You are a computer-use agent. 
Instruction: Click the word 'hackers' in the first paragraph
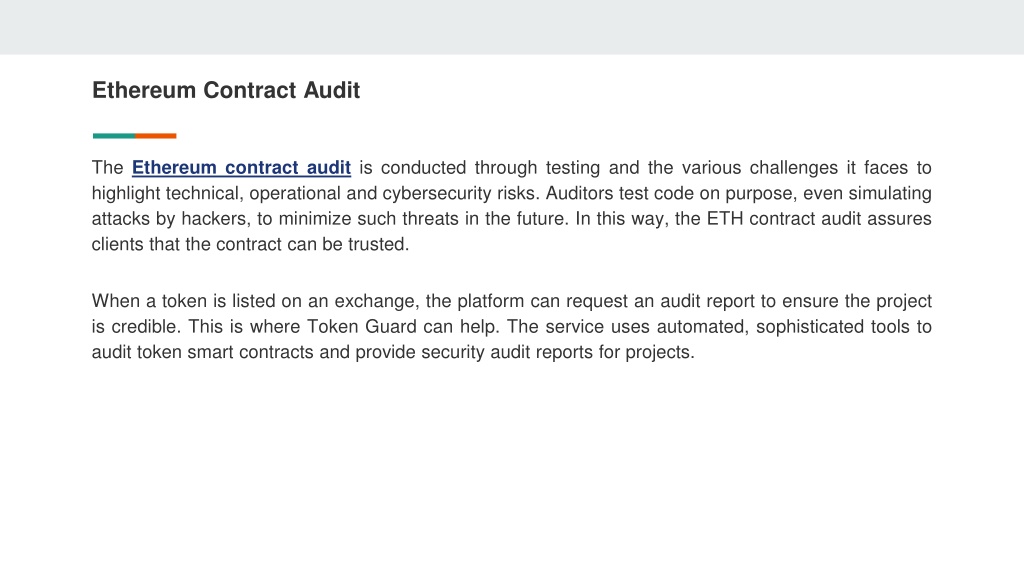(216, 219)
